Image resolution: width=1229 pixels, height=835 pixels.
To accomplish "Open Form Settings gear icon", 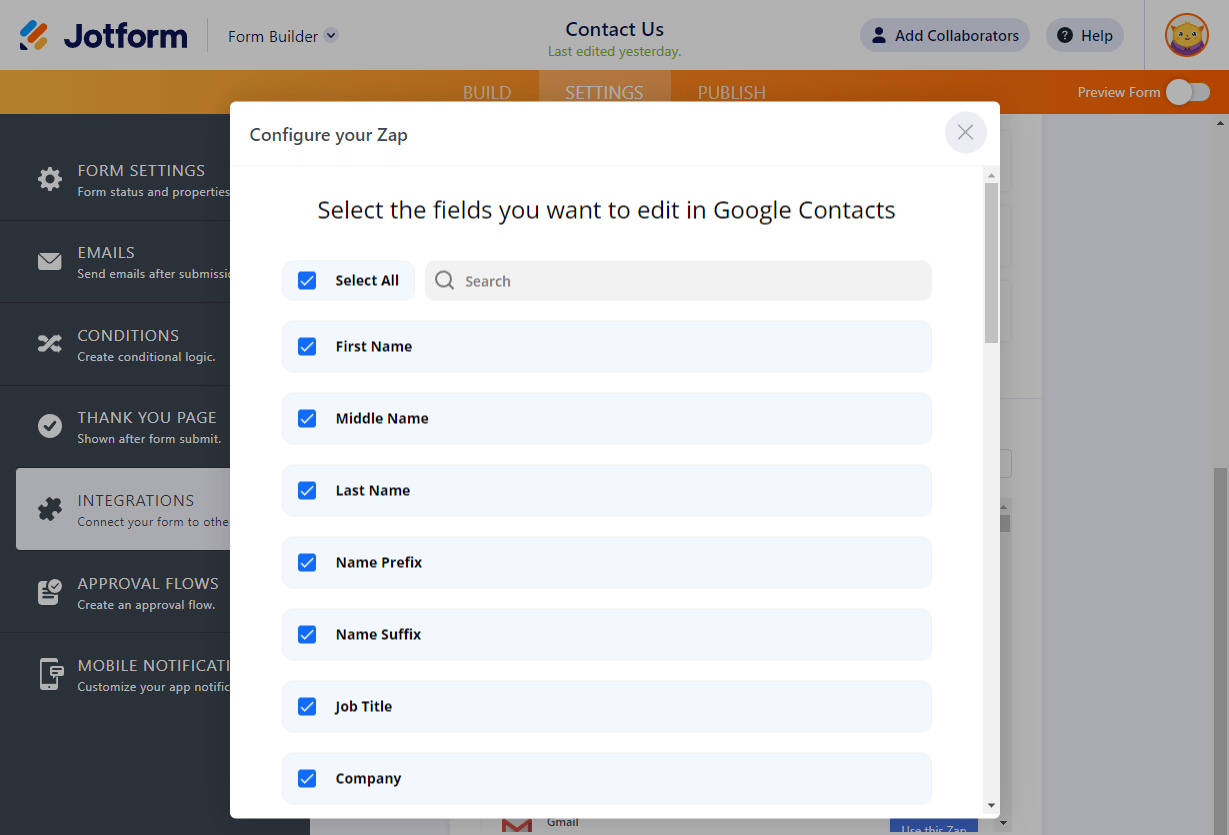I will [50, 179].
